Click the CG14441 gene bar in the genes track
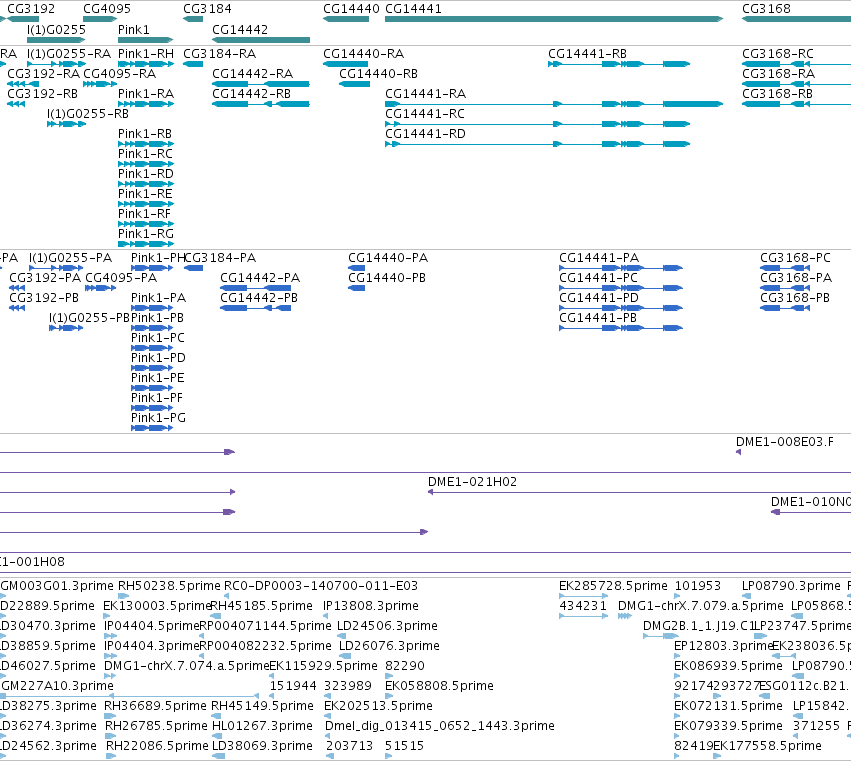 point(554,19)
